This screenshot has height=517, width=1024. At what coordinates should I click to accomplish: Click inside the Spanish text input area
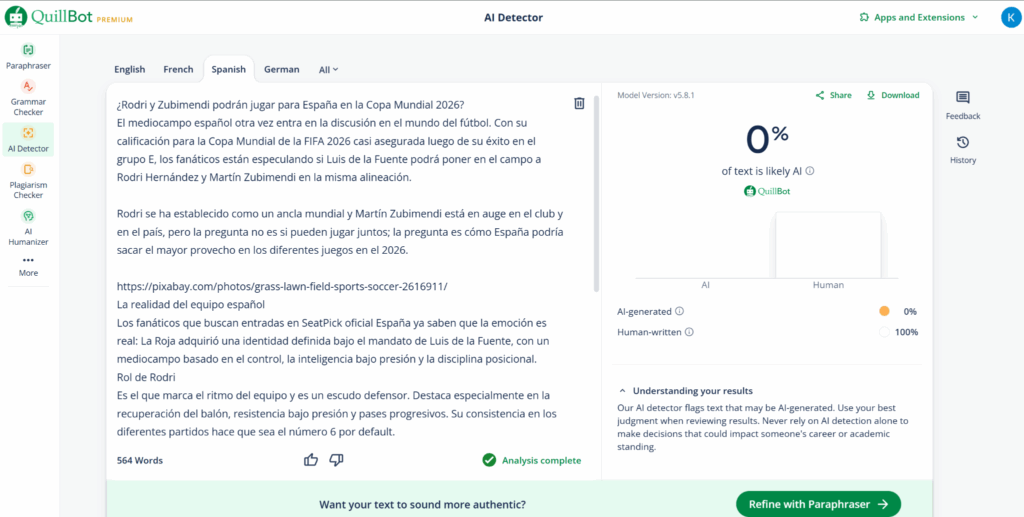(x=340, y=250)
